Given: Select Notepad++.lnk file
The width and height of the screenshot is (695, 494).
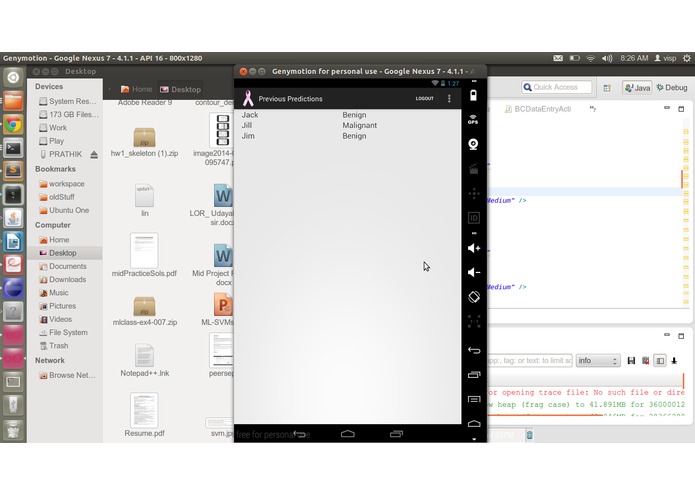Looking at the screenshot, I should pyautogui.click(x=144, y=360).
